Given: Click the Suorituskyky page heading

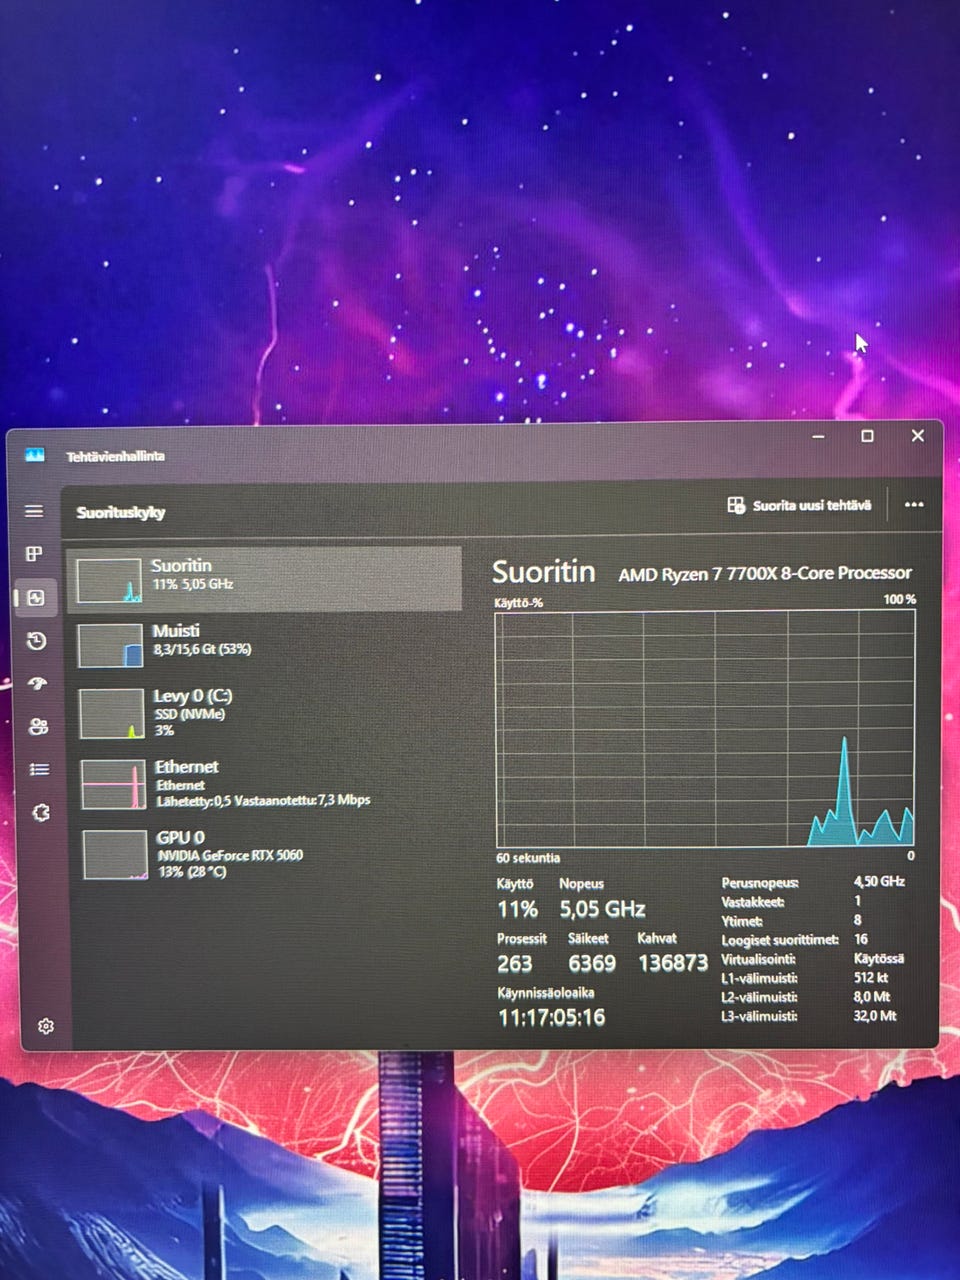Looking at the screenshot, I should coord(121,512).
